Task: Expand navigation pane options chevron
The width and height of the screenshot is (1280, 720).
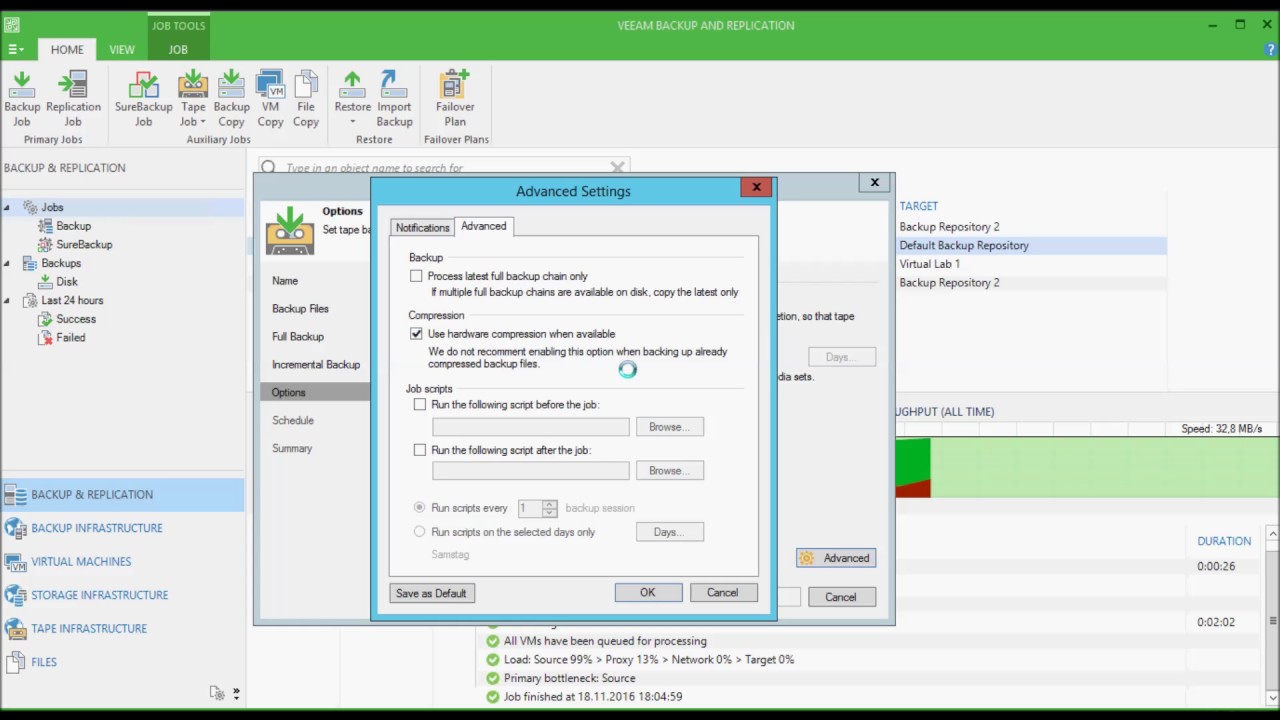Action: click(x=236, y=692)
